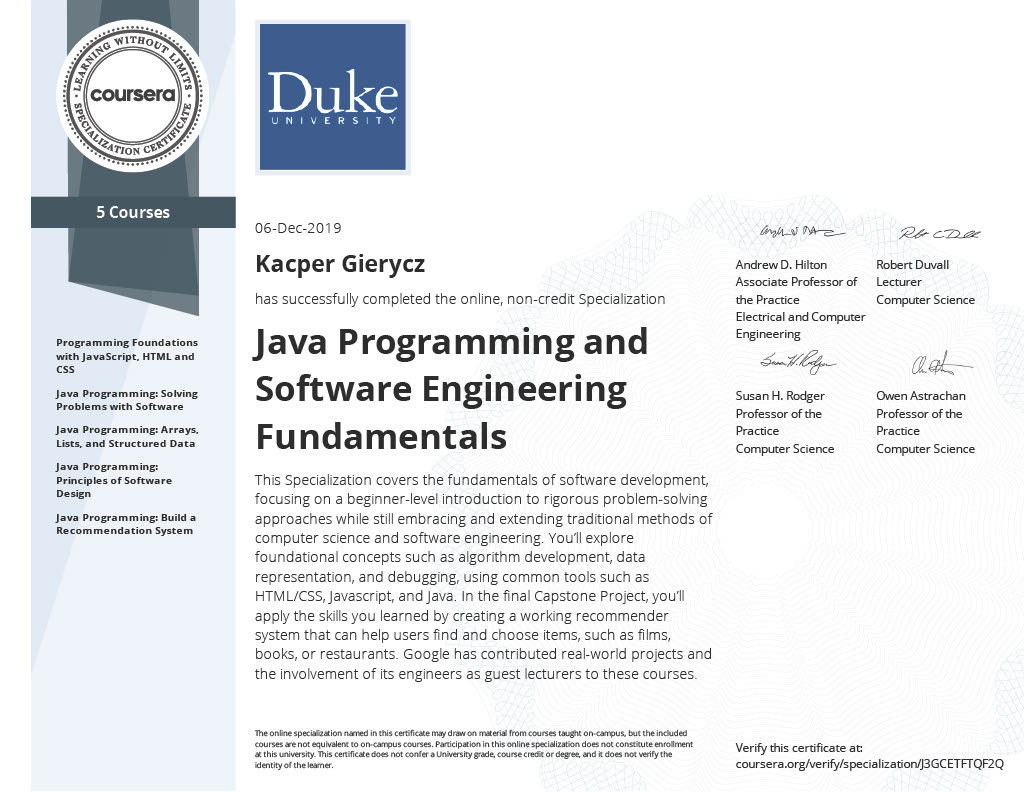Click course 'Java Programming: Build a Recommendation System'
This screenshot has width=1024, height=792.
[125, 524]
